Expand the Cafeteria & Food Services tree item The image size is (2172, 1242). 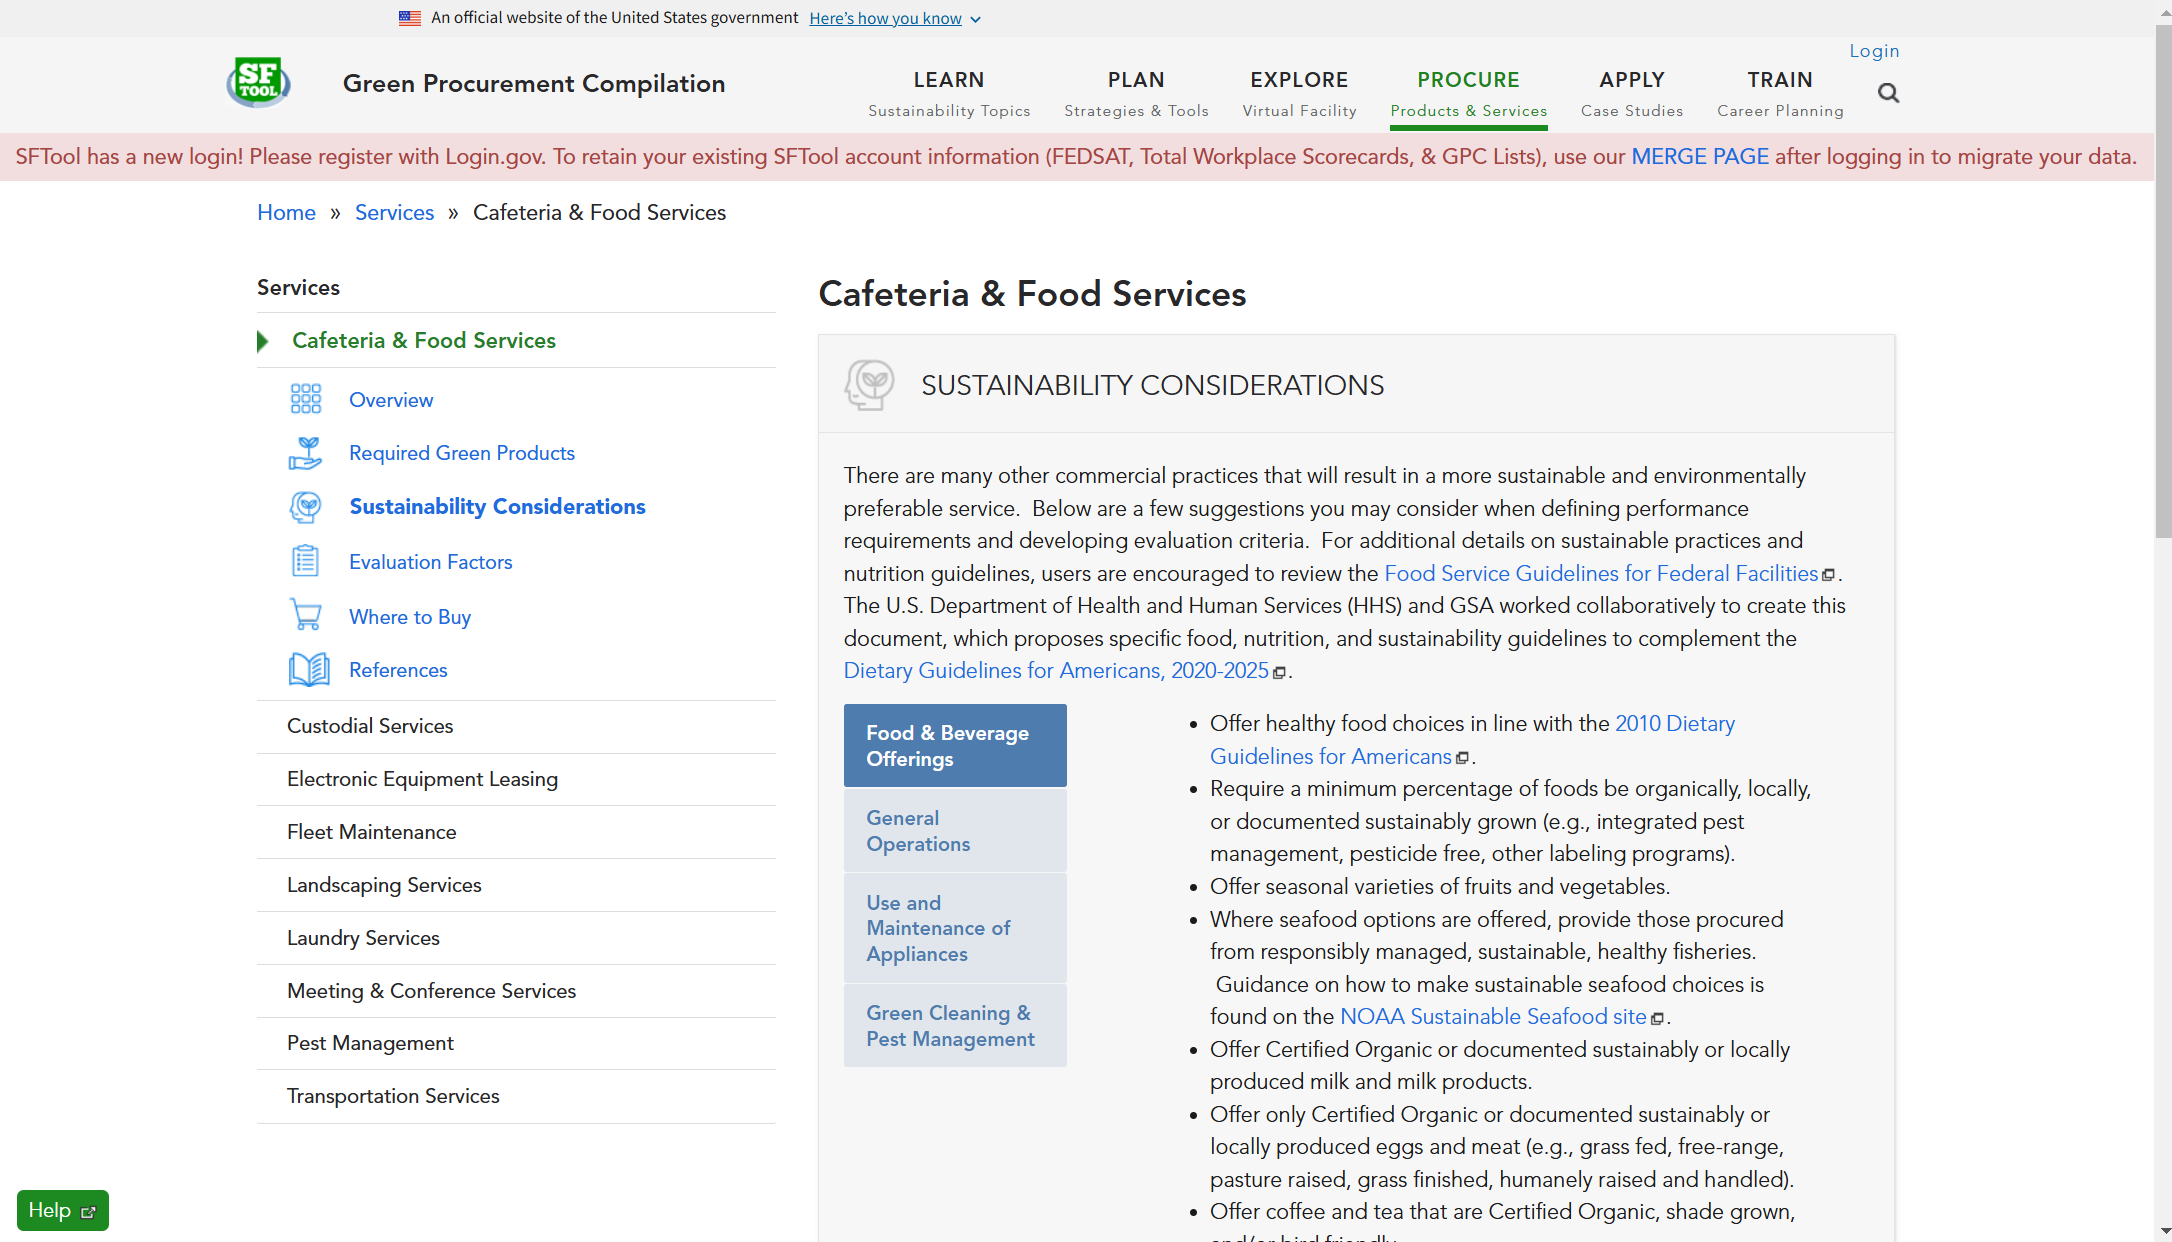tap(266, 341)
